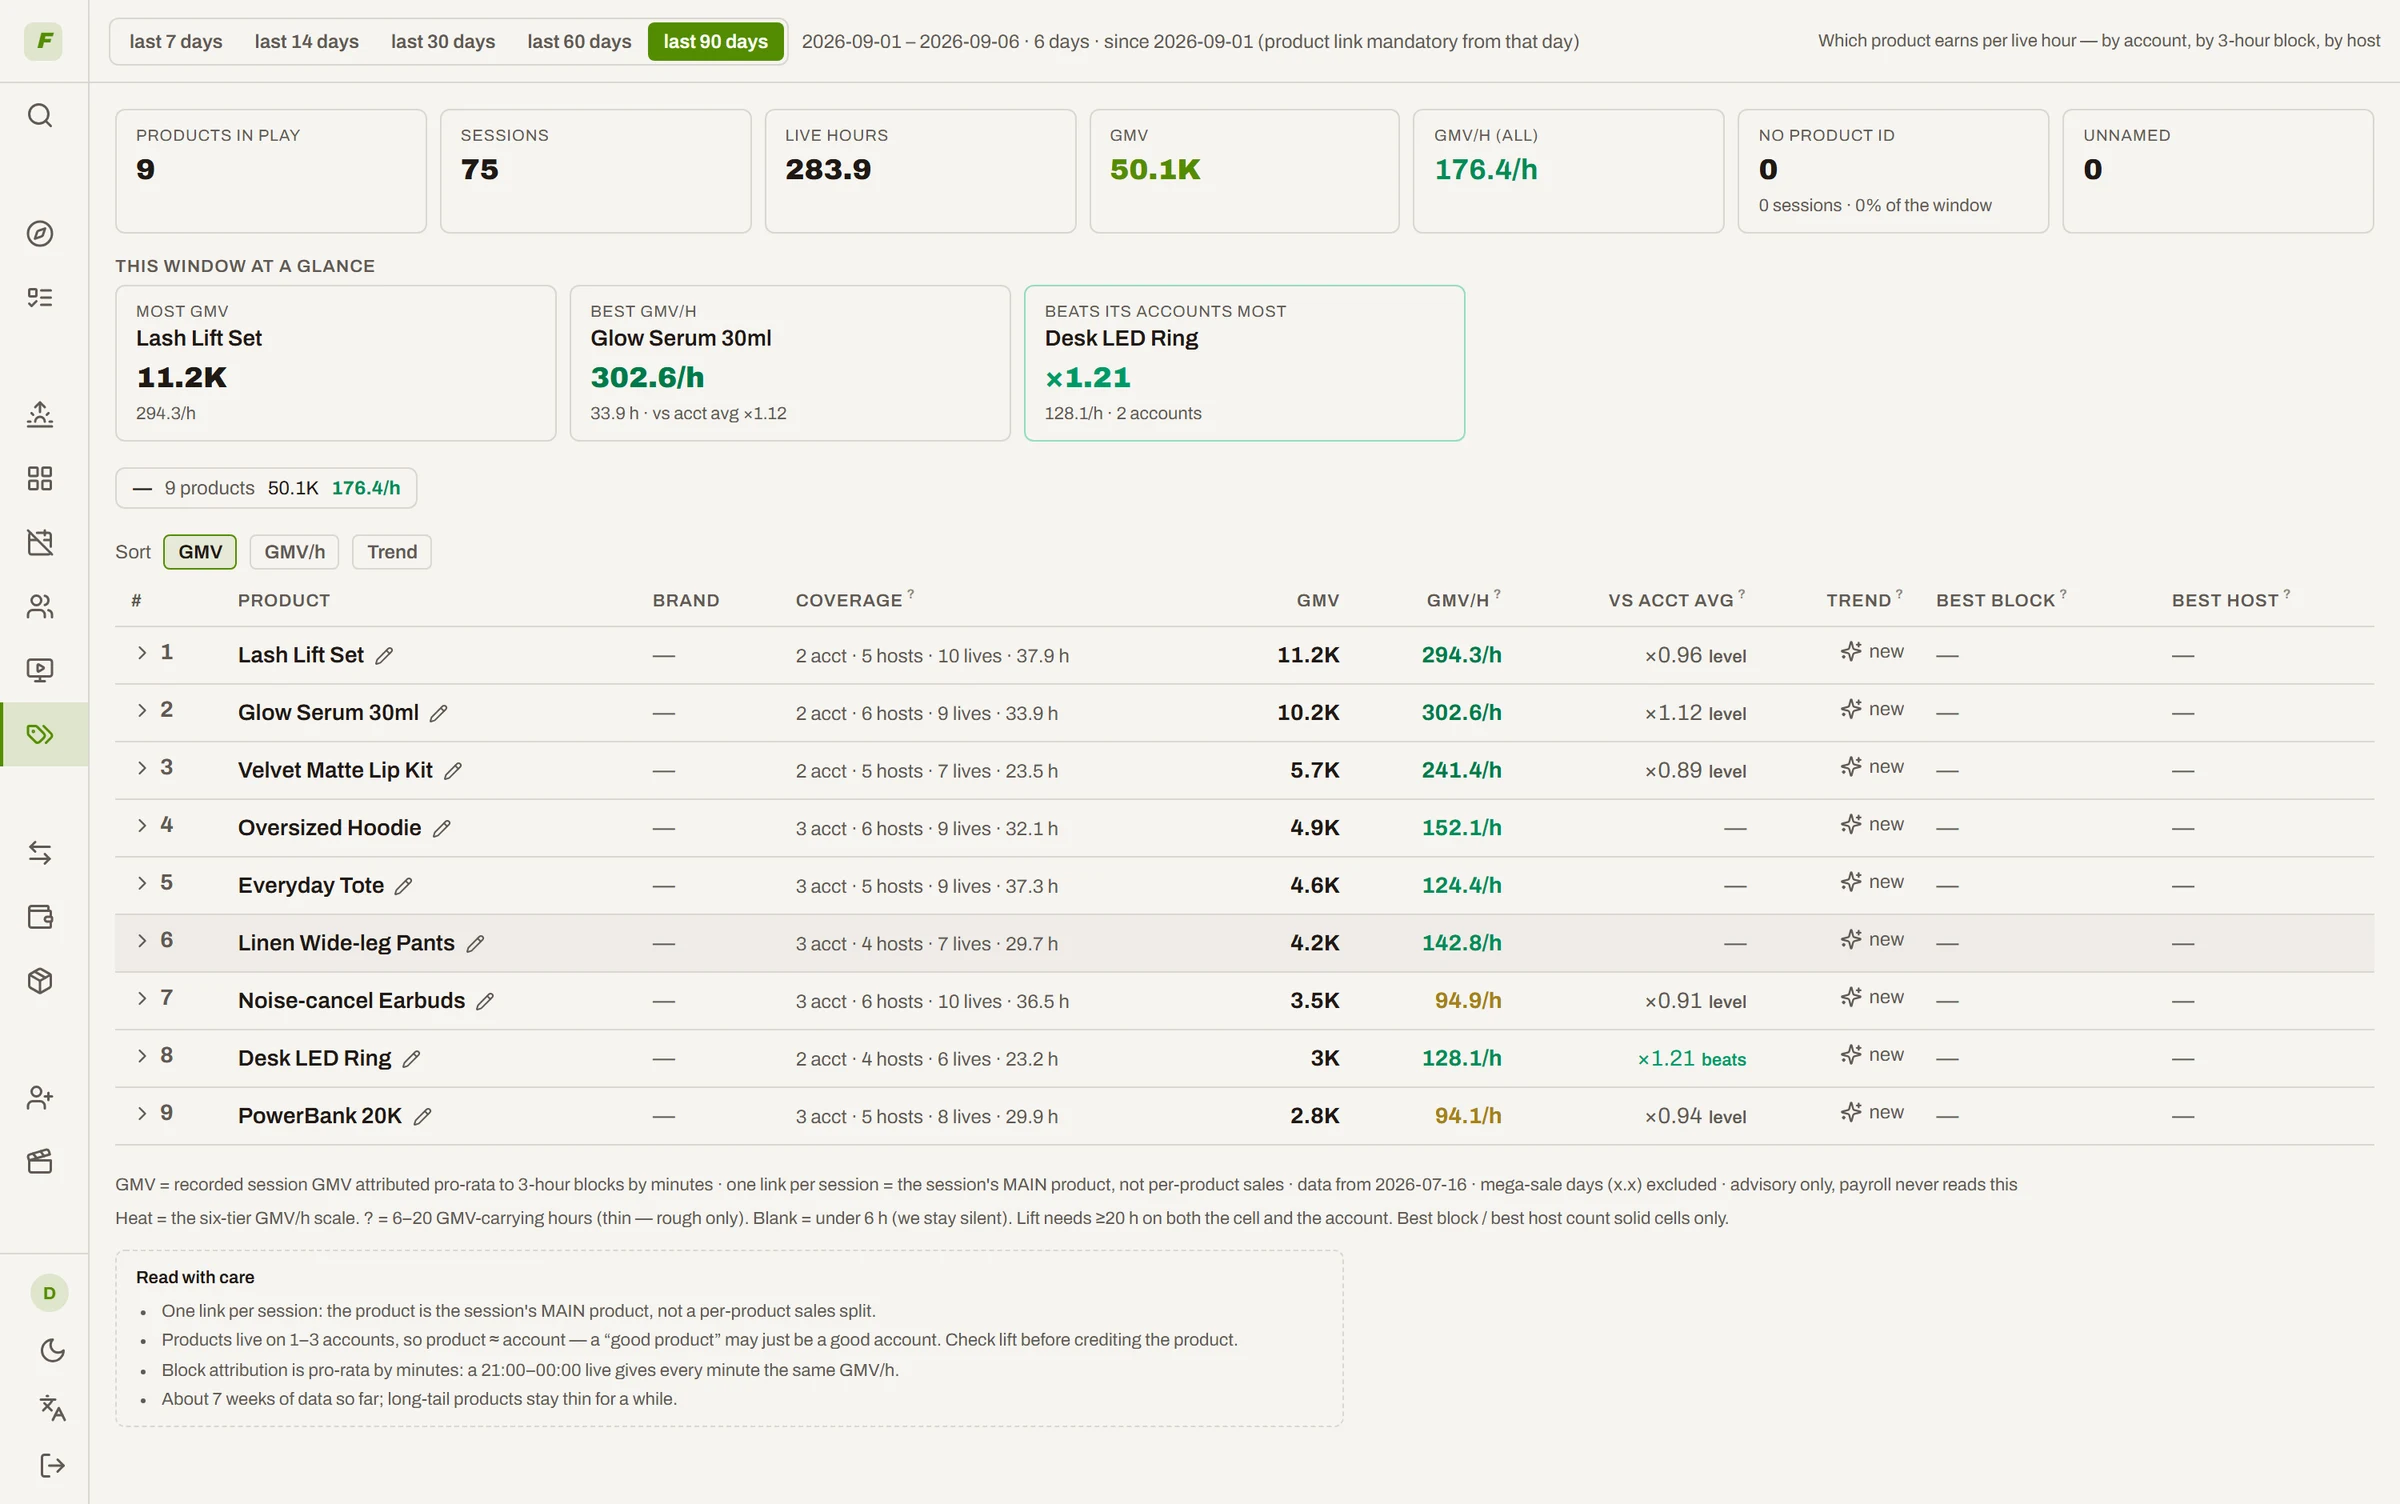Viewport: 2400px width, 1504px height.
Task: Edit the Linen Wide-leg Pants pencil
Action: tap(475, 944)
